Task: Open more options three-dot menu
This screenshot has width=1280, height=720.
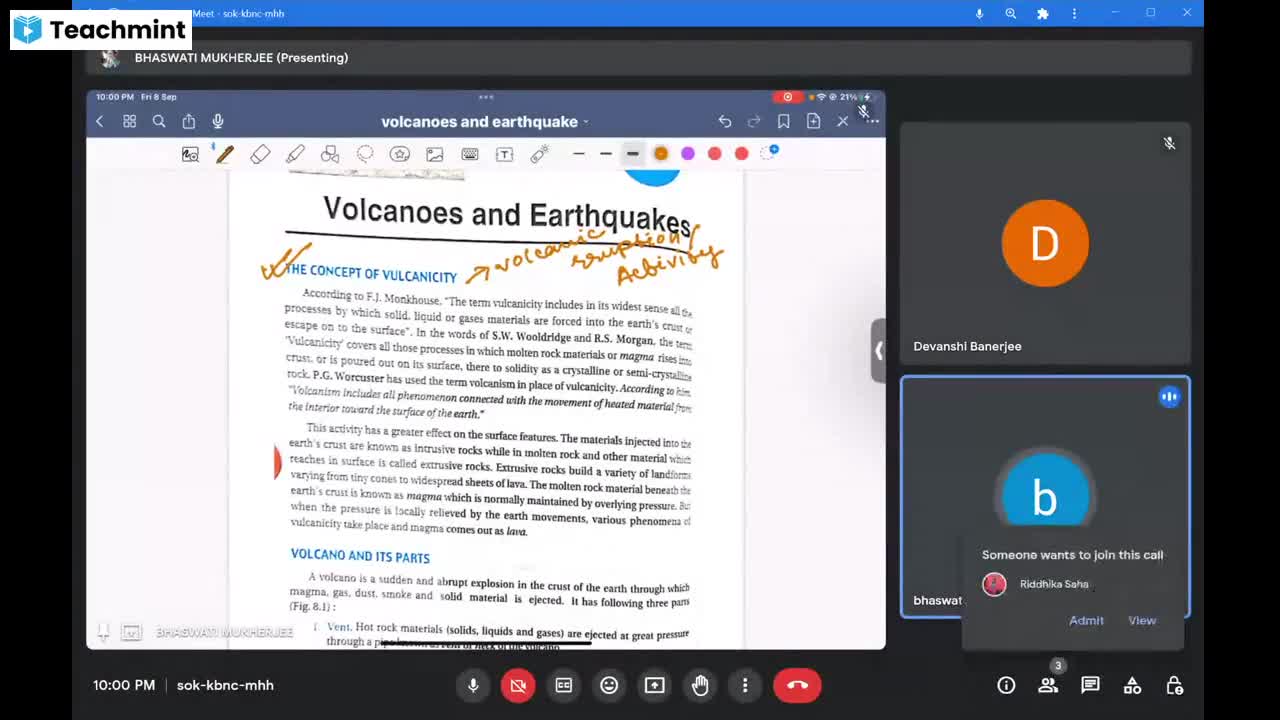Action: pos(745,685)
